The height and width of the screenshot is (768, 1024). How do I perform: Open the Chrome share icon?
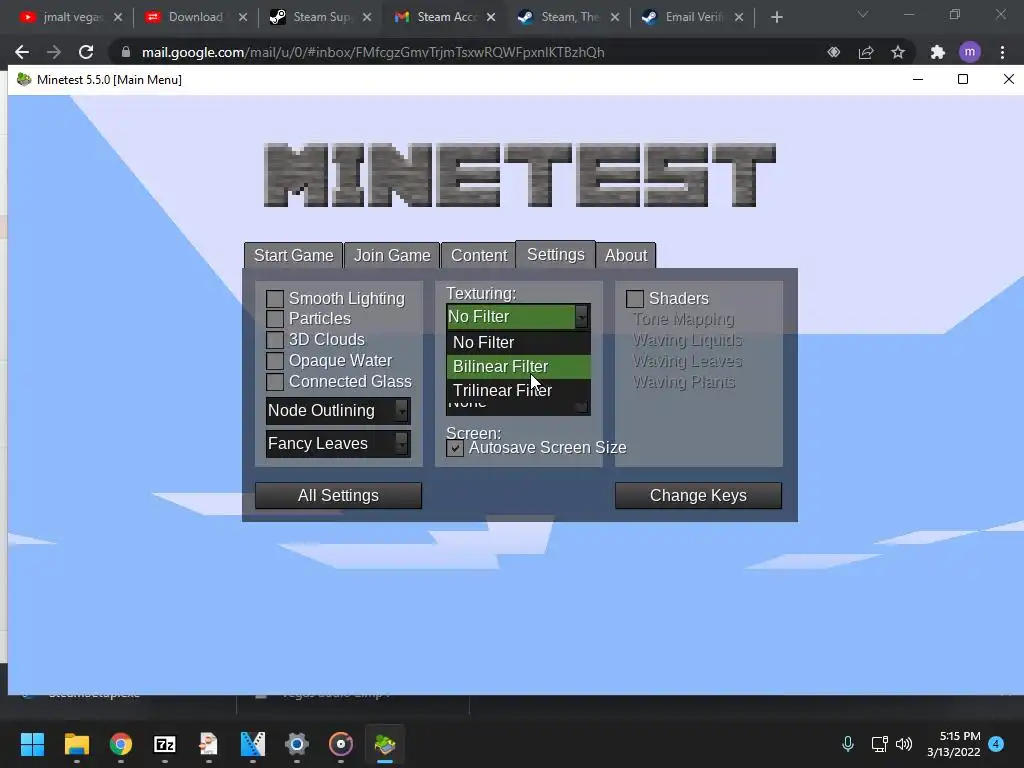pos(866,52)
